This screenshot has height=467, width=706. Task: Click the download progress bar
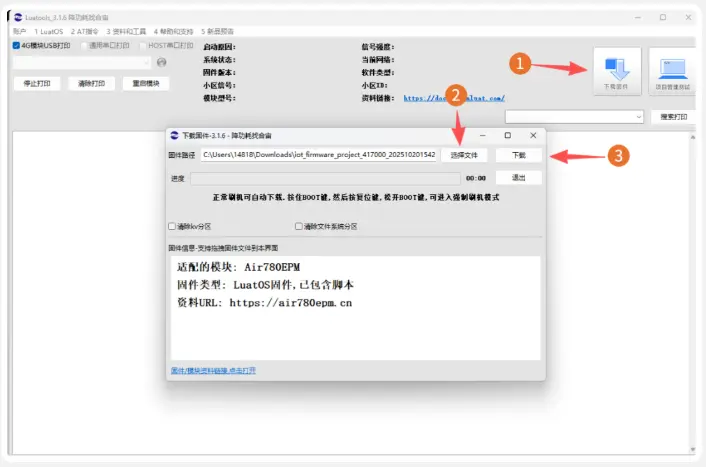point(325,178)
